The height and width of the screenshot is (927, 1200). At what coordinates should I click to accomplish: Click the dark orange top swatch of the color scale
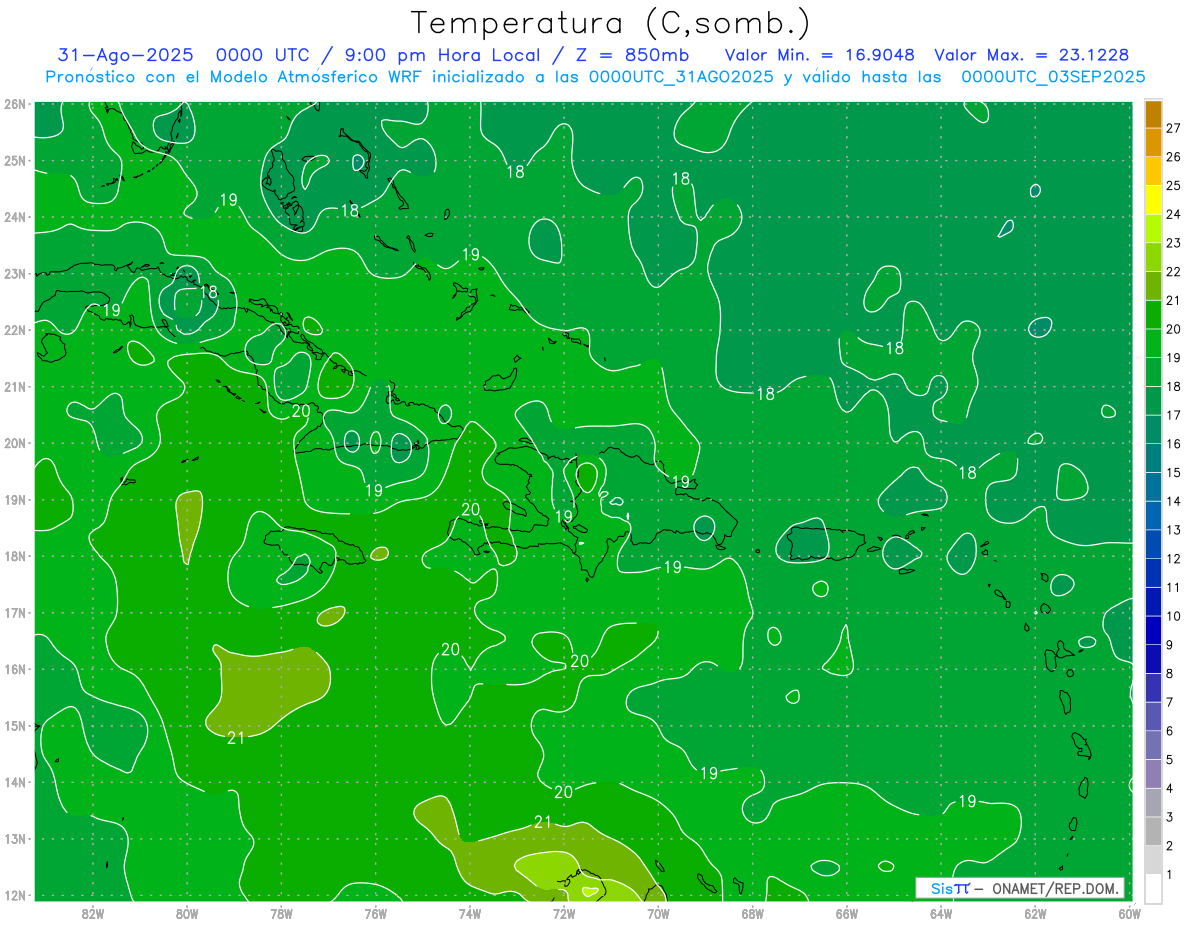point(1154,114)
